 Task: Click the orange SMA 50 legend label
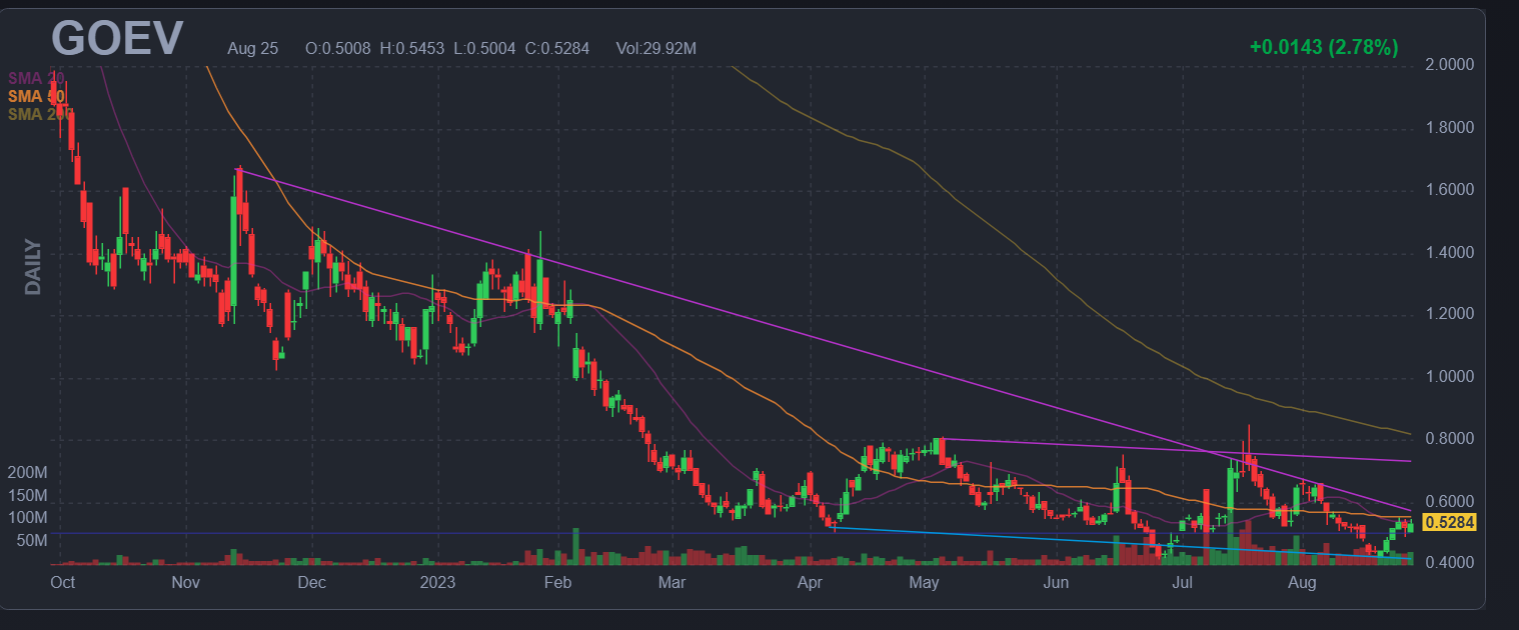pyautogui.click(x=36, y=96)
